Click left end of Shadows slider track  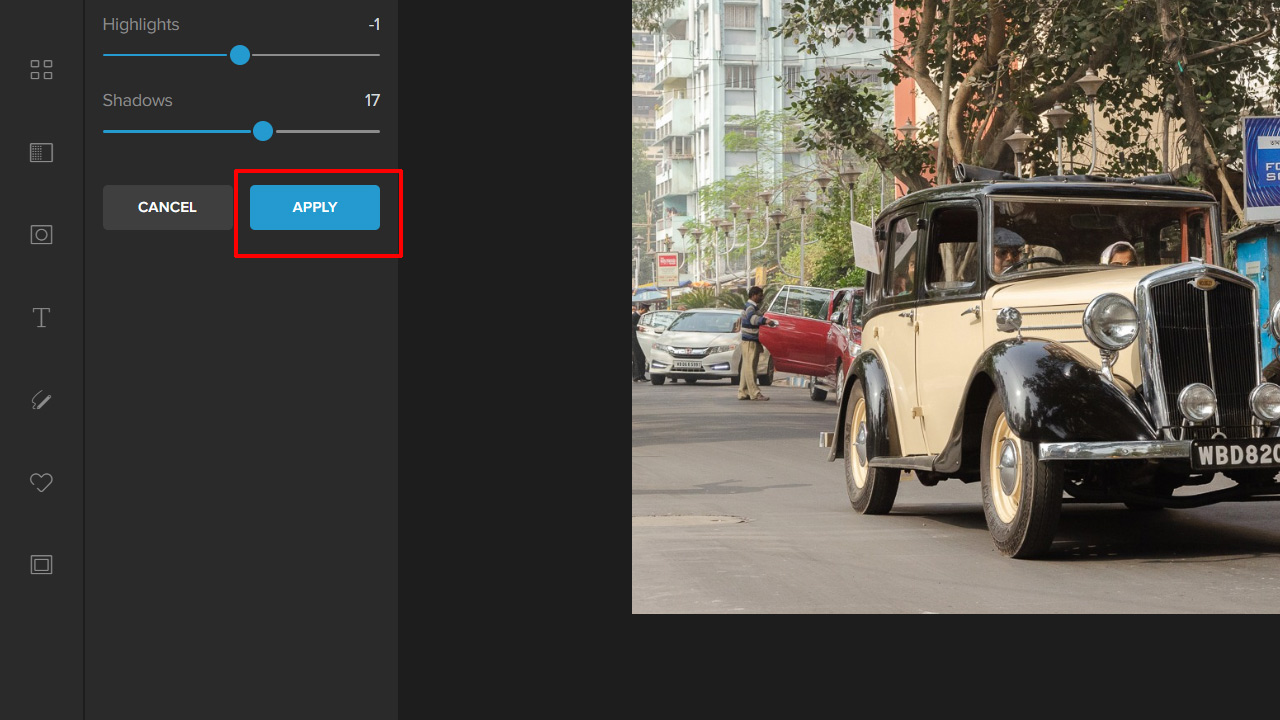[107, 131]
